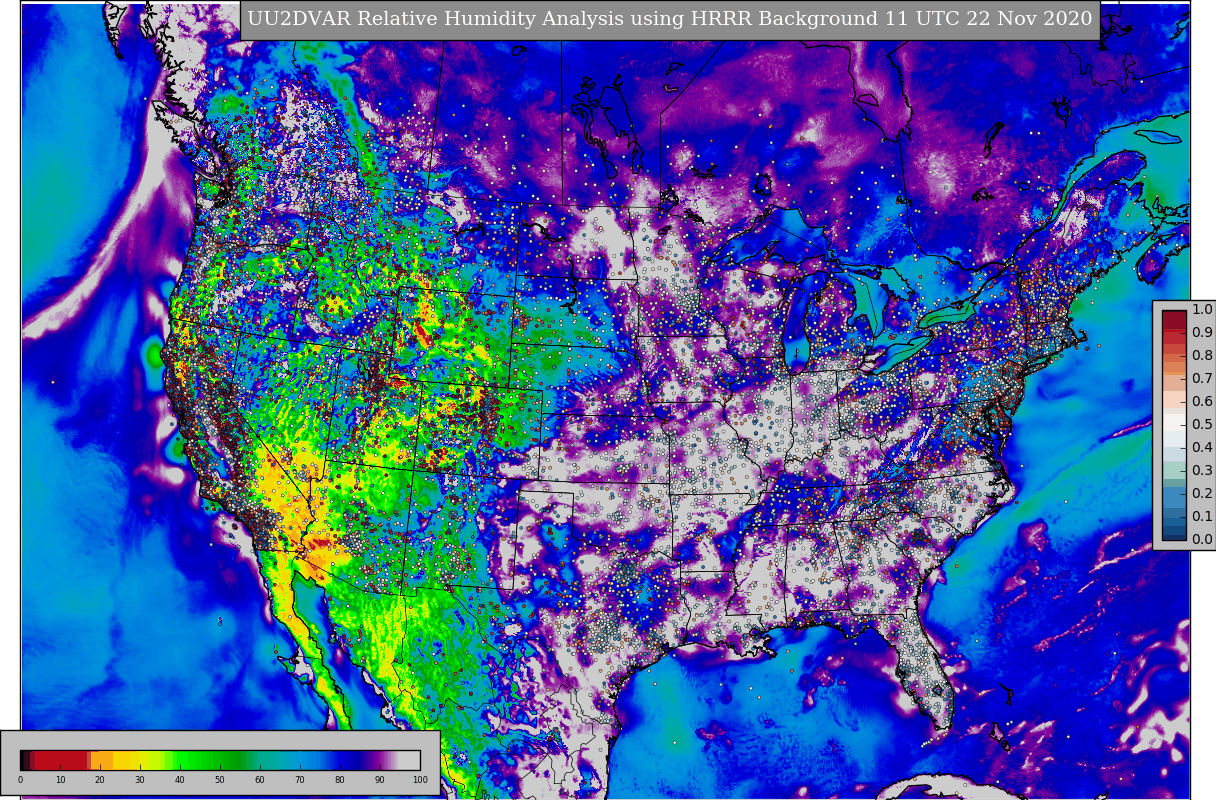Image resolution: width=1216 pixels, height=800 pixels.
Task: Click the '0.5' label on the vertical colorbar
Action: click(1202, 424)
